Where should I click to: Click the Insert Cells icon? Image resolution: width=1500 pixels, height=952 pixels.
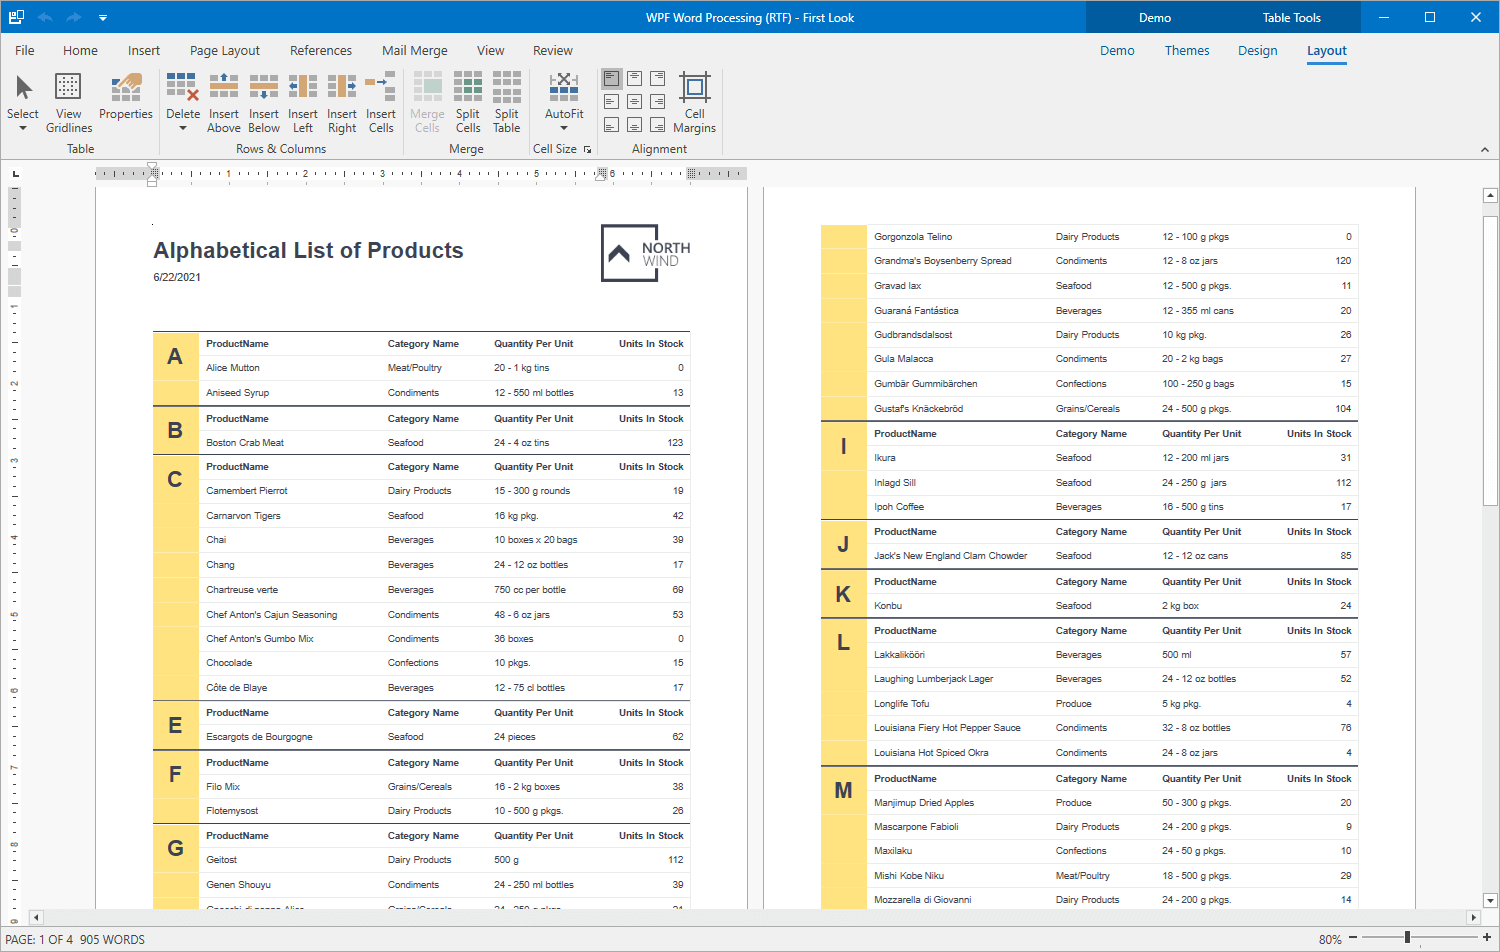(381, 88)
